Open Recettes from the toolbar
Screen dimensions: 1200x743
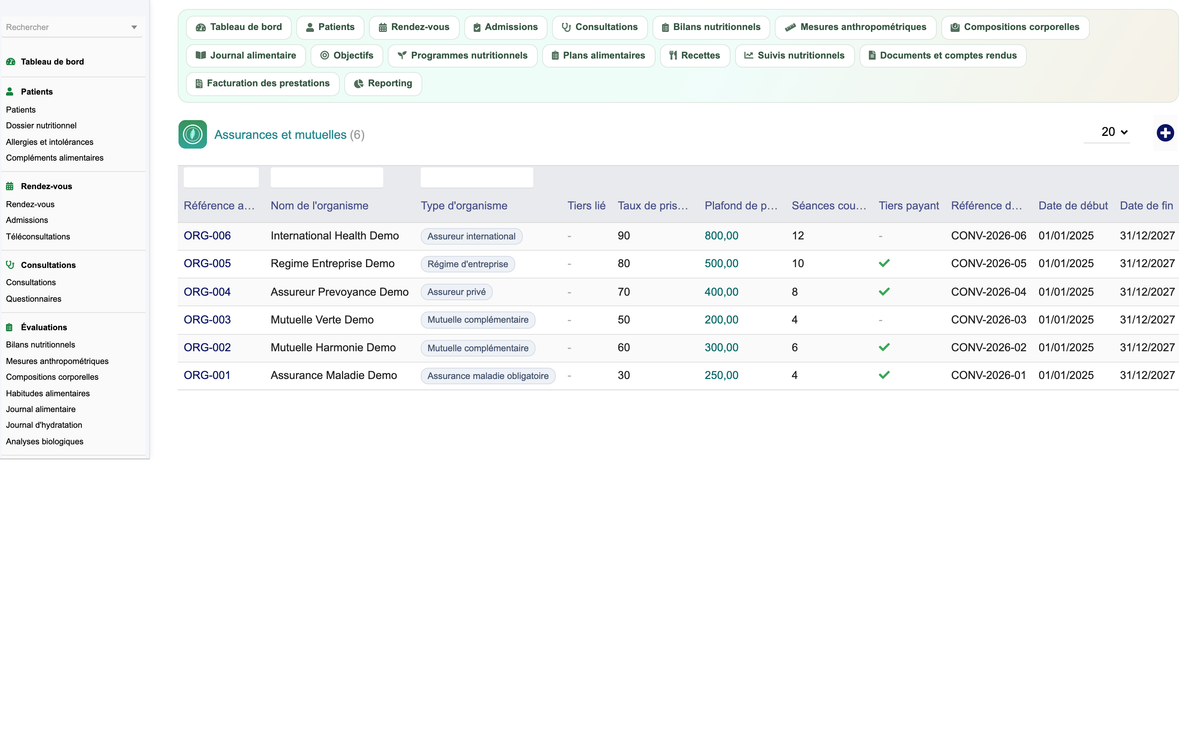(x=695, y=55)
